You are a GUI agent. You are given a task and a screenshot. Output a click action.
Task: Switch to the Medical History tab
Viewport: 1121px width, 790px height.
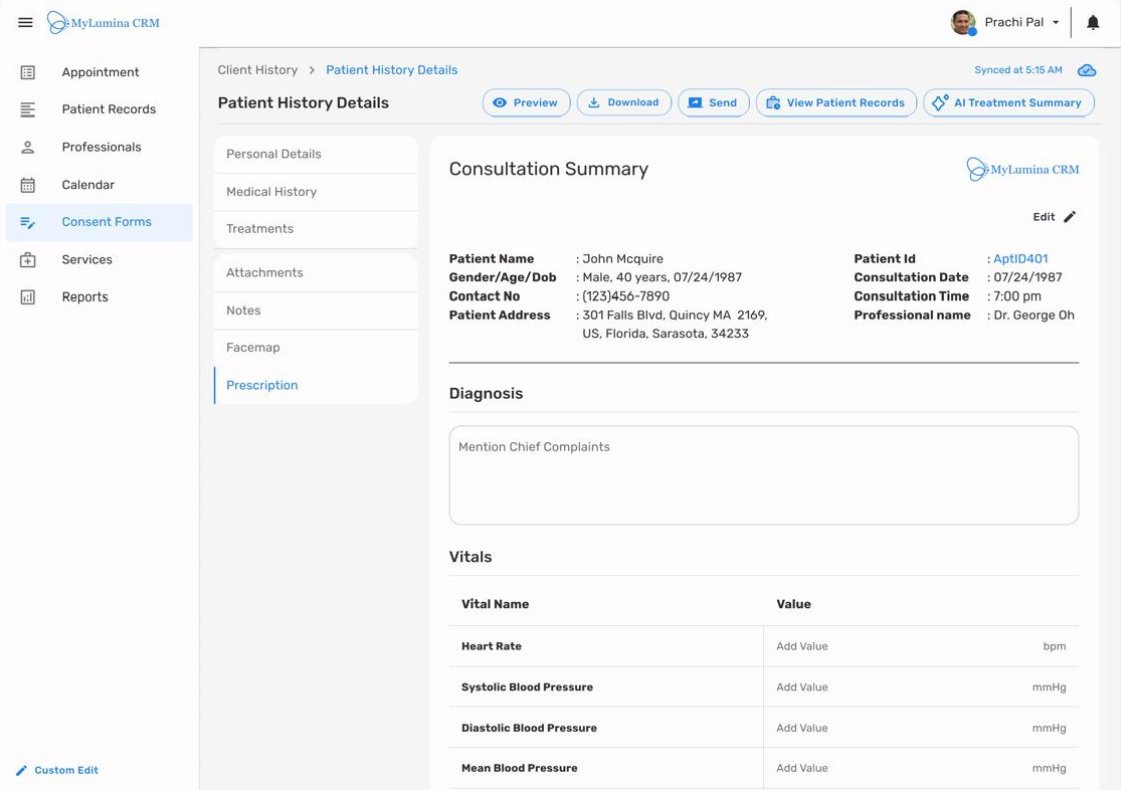click(272, 191)
